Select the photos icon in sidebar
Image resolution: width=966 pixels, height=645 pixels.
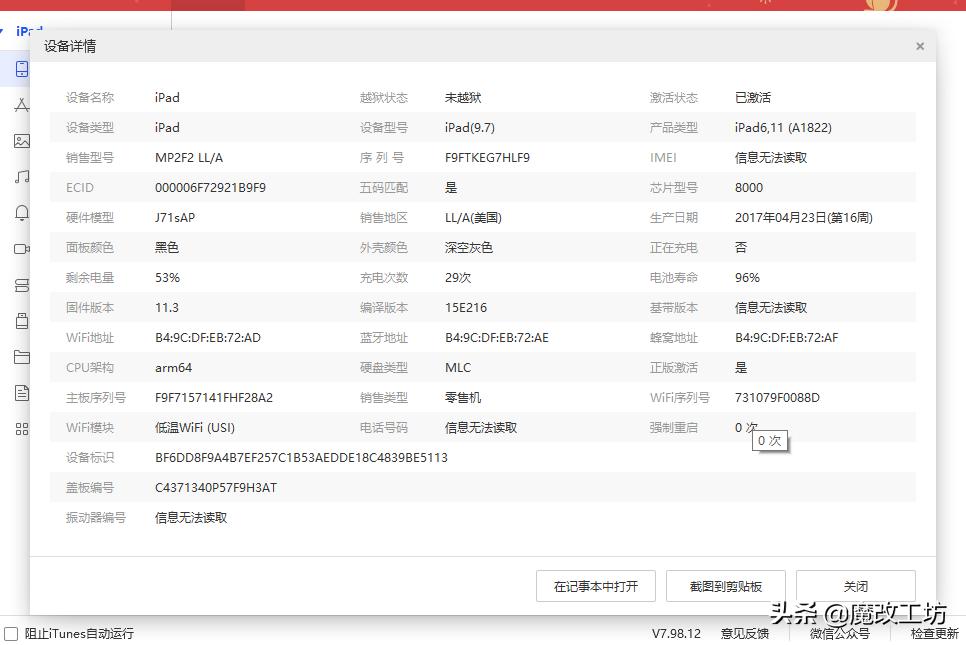[x=22, y=141]
